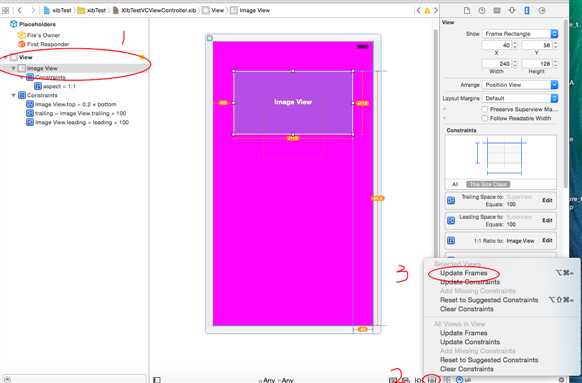
Task: Edit the Leading Space constraint
Action: click(547, 220)
